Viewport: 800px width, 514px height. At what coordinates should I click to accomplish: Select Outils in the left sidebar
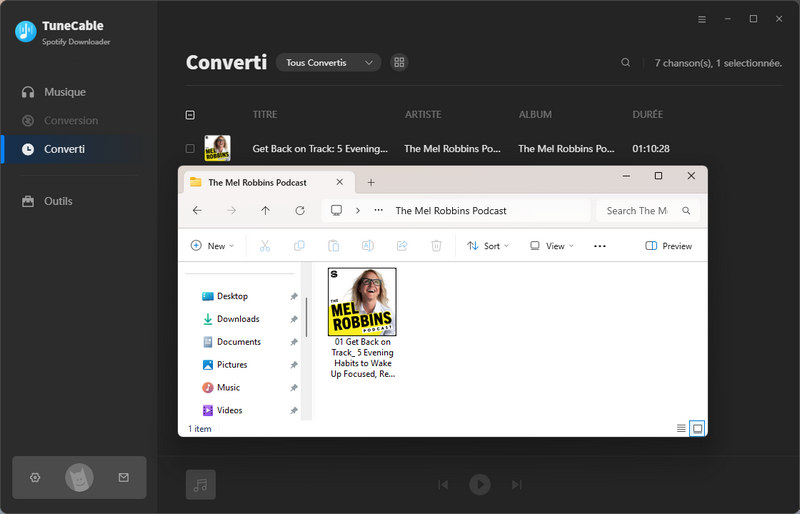click(x=58, y=201)
